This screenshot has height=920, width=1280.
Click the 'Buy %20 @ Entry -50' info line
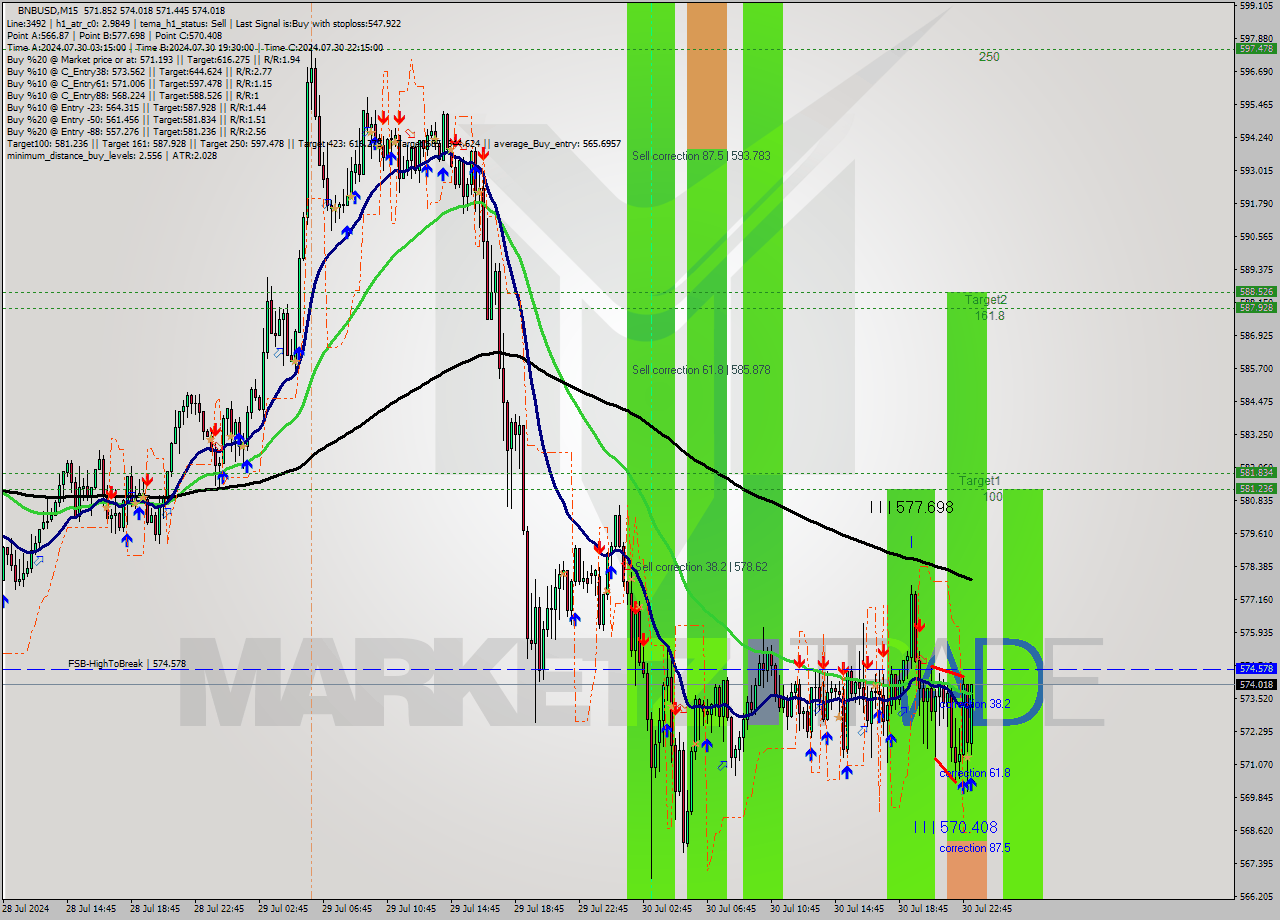(136, 119)
